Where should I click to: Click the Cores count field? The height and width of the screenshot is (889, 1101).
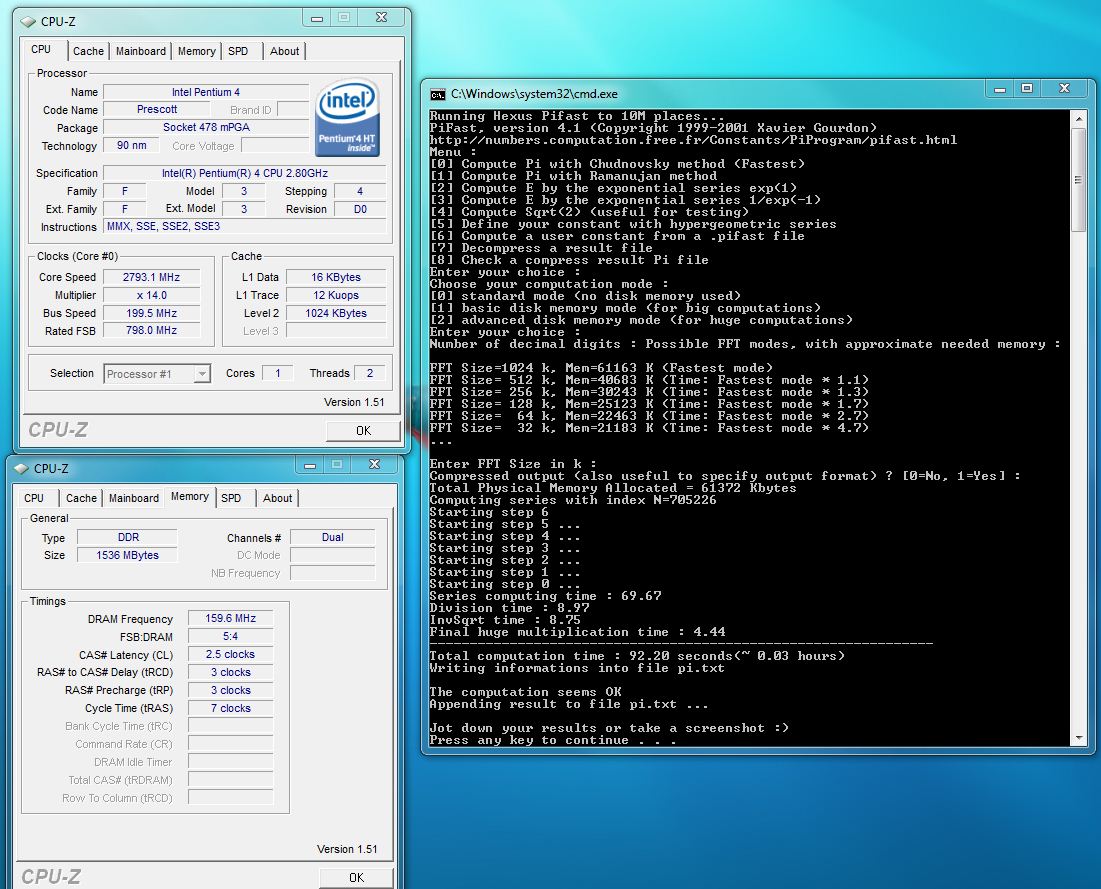(x=277, y=373)
